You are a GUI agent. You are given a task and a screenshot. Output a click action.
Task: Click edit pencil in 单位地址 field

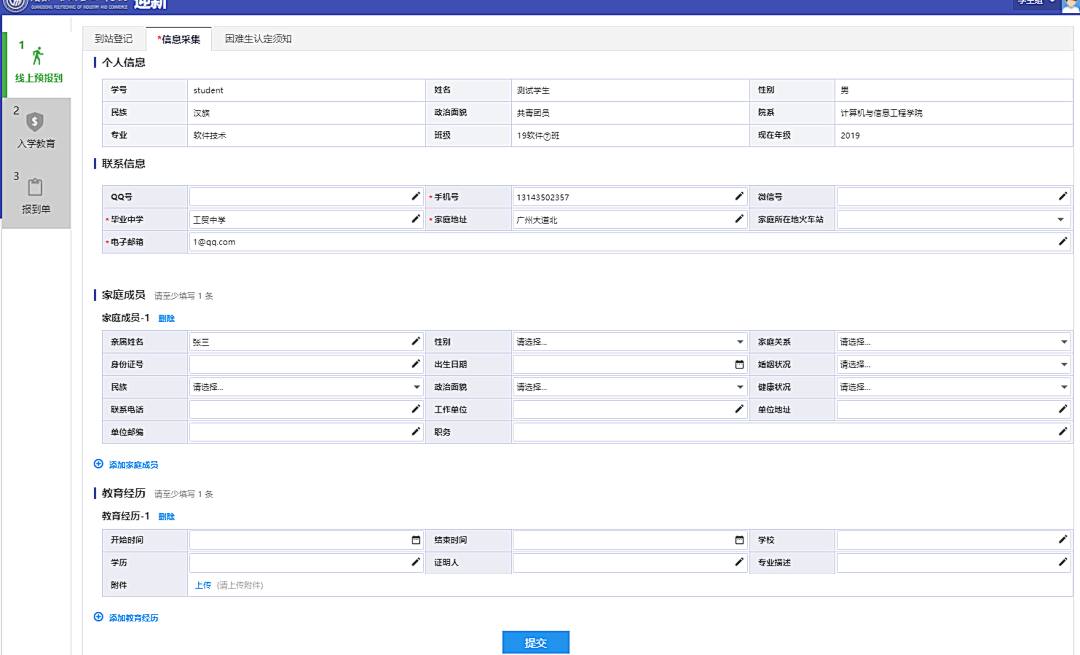(1063, 409)
